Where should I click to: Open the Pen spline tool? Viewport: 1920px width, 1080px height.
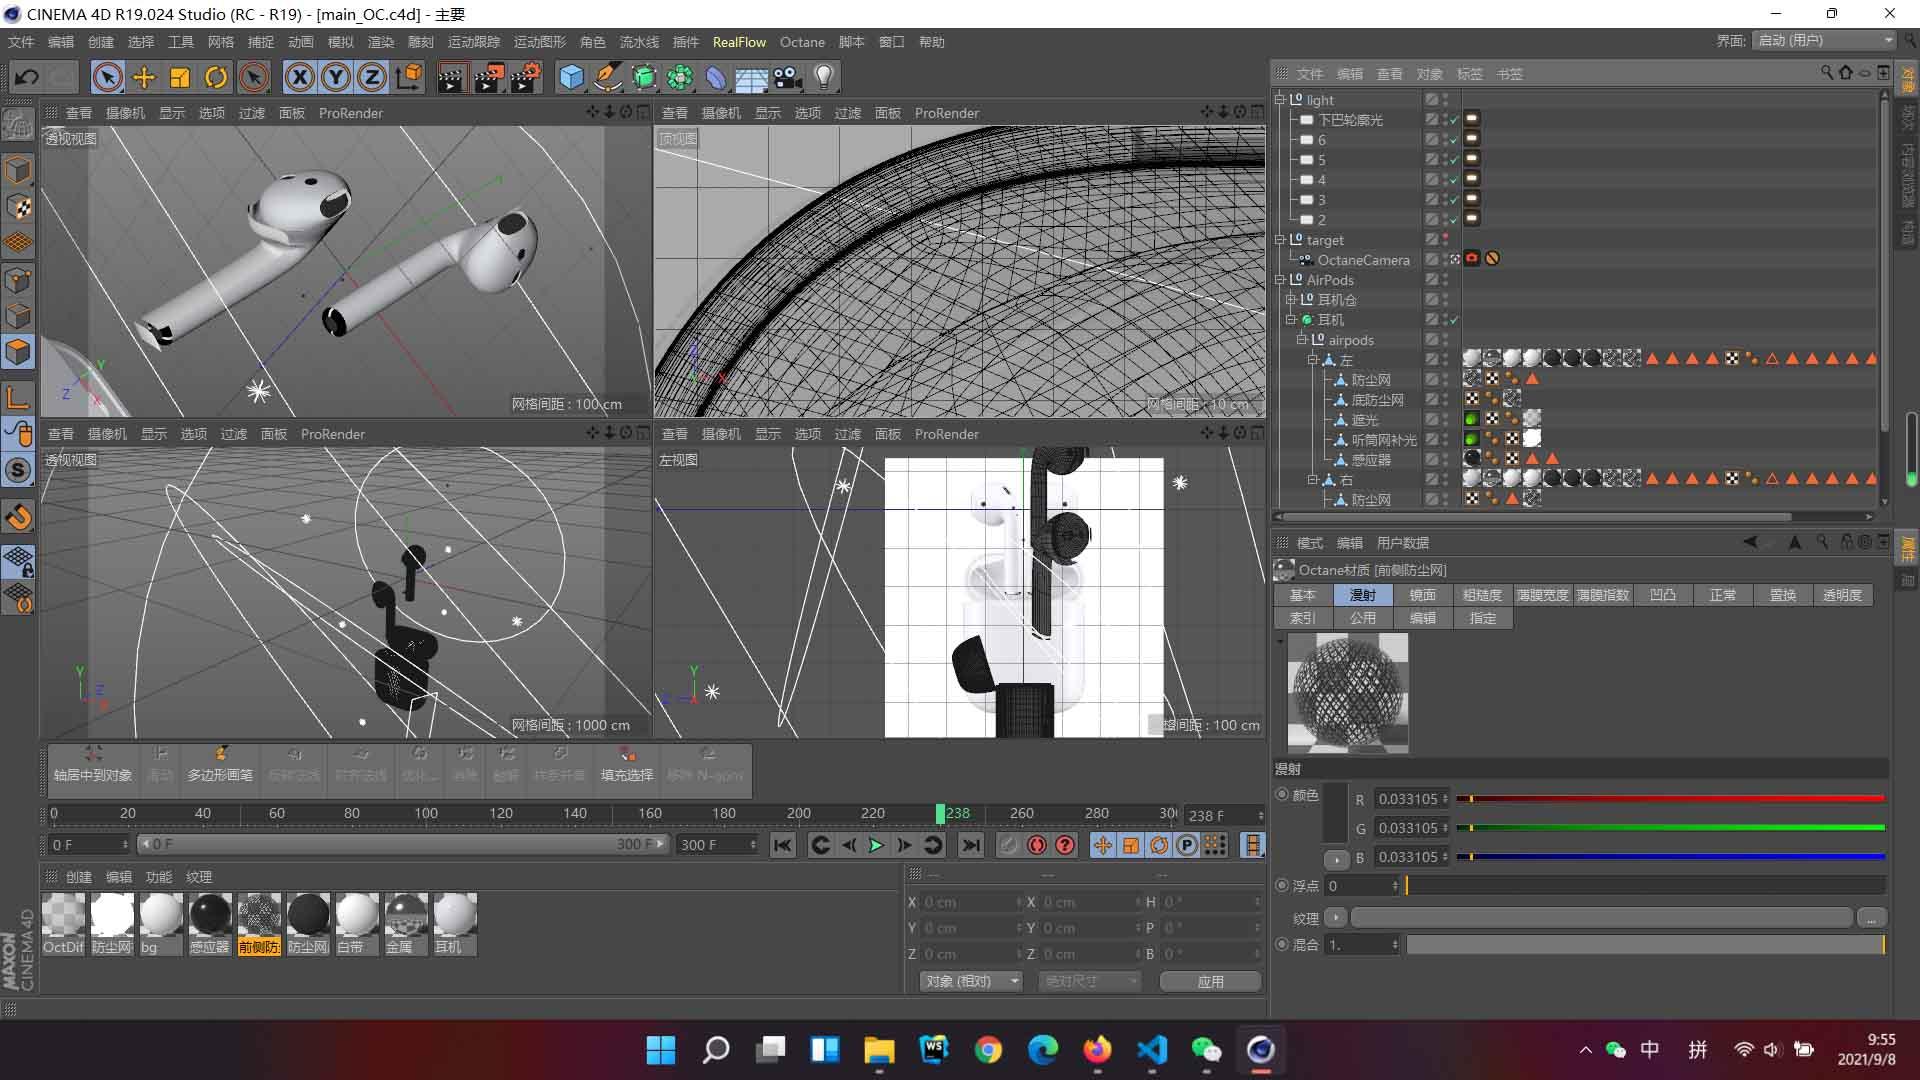click(607, 77)
